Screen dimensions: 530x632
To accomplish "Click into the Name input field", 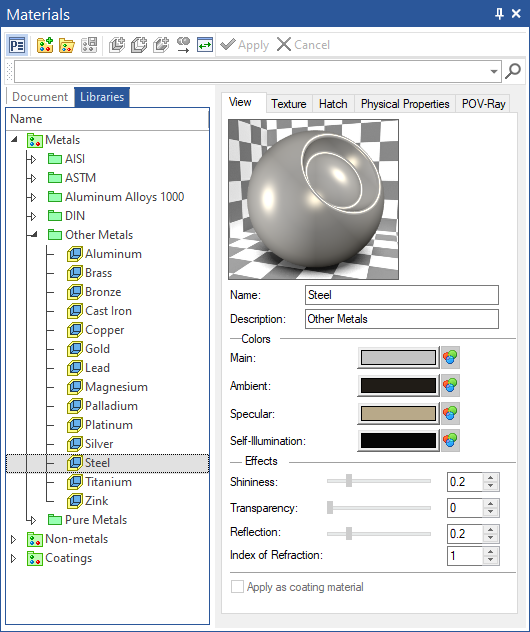I will (401, 295).
